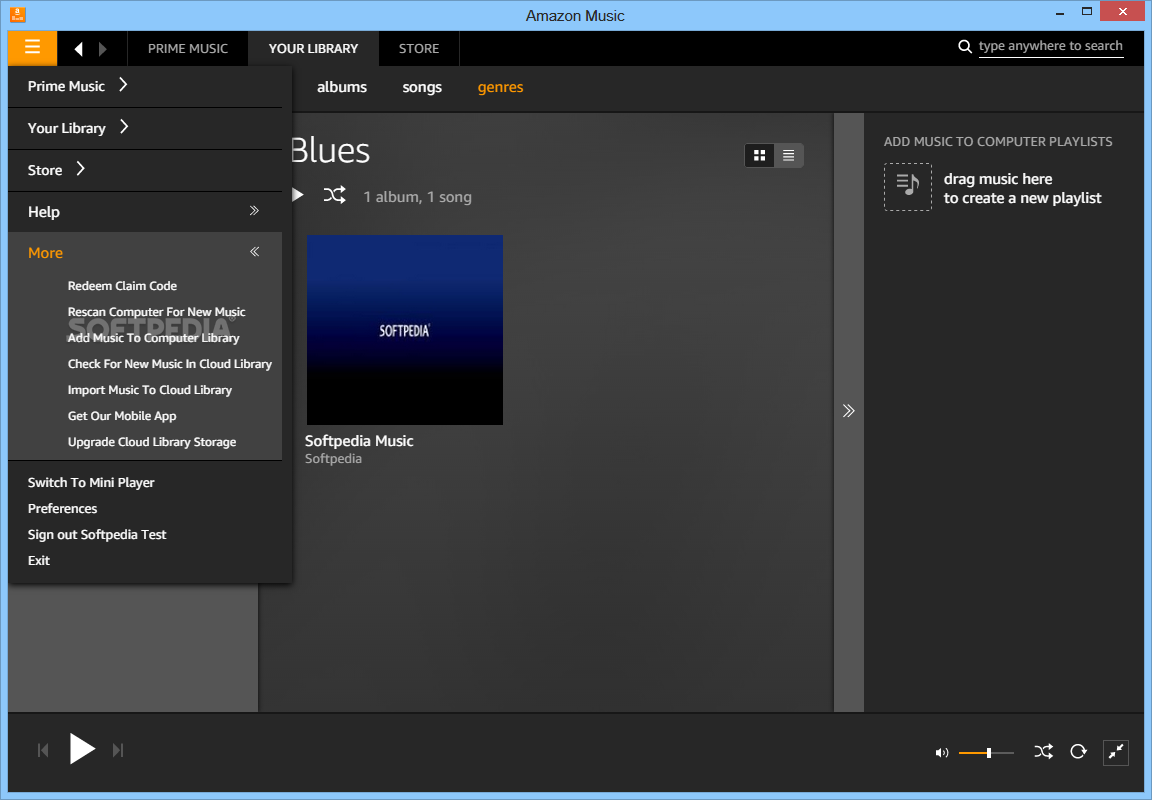This screenshot has width=1152, height=800.
Task: Select Check For New Music In Cloud Library
Action: coord(170,364)
